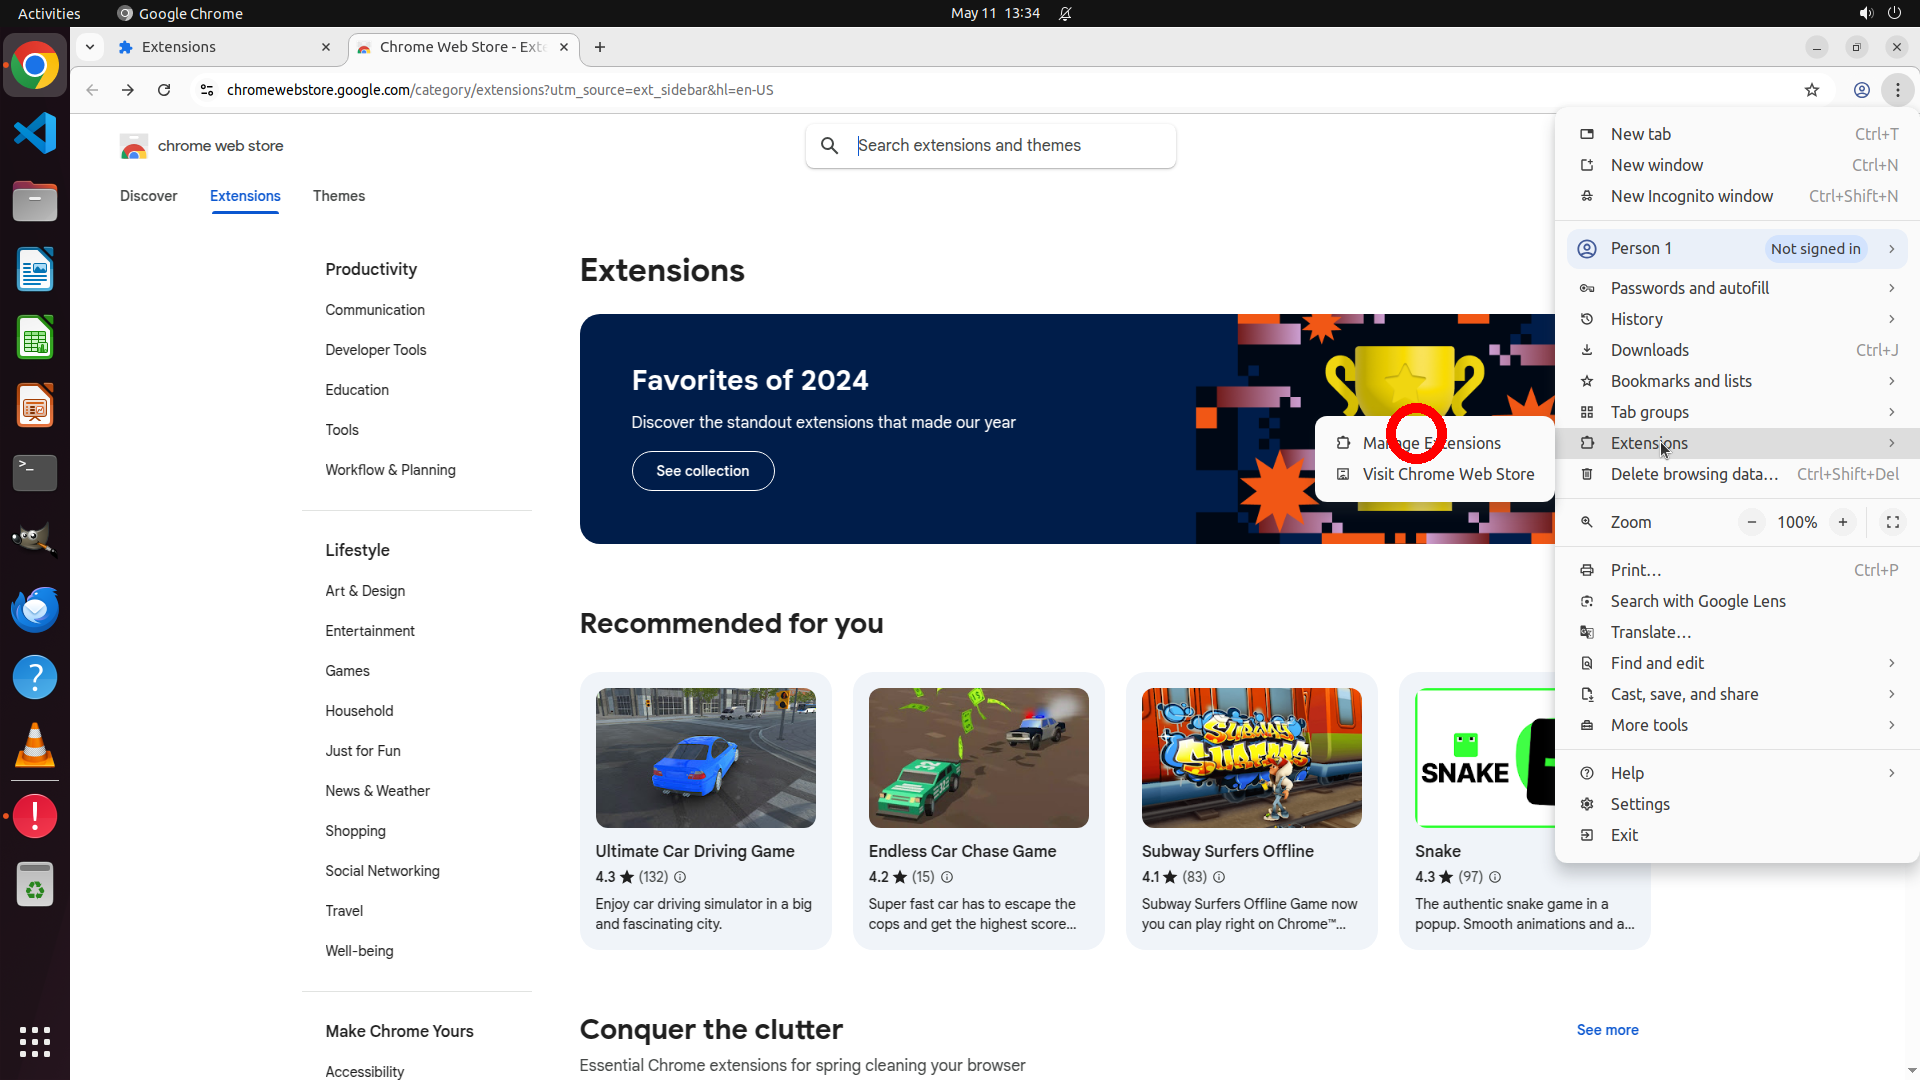Click the reload page icon
The width and height of the screenshot is (1920, 1080).
[164, 90]
